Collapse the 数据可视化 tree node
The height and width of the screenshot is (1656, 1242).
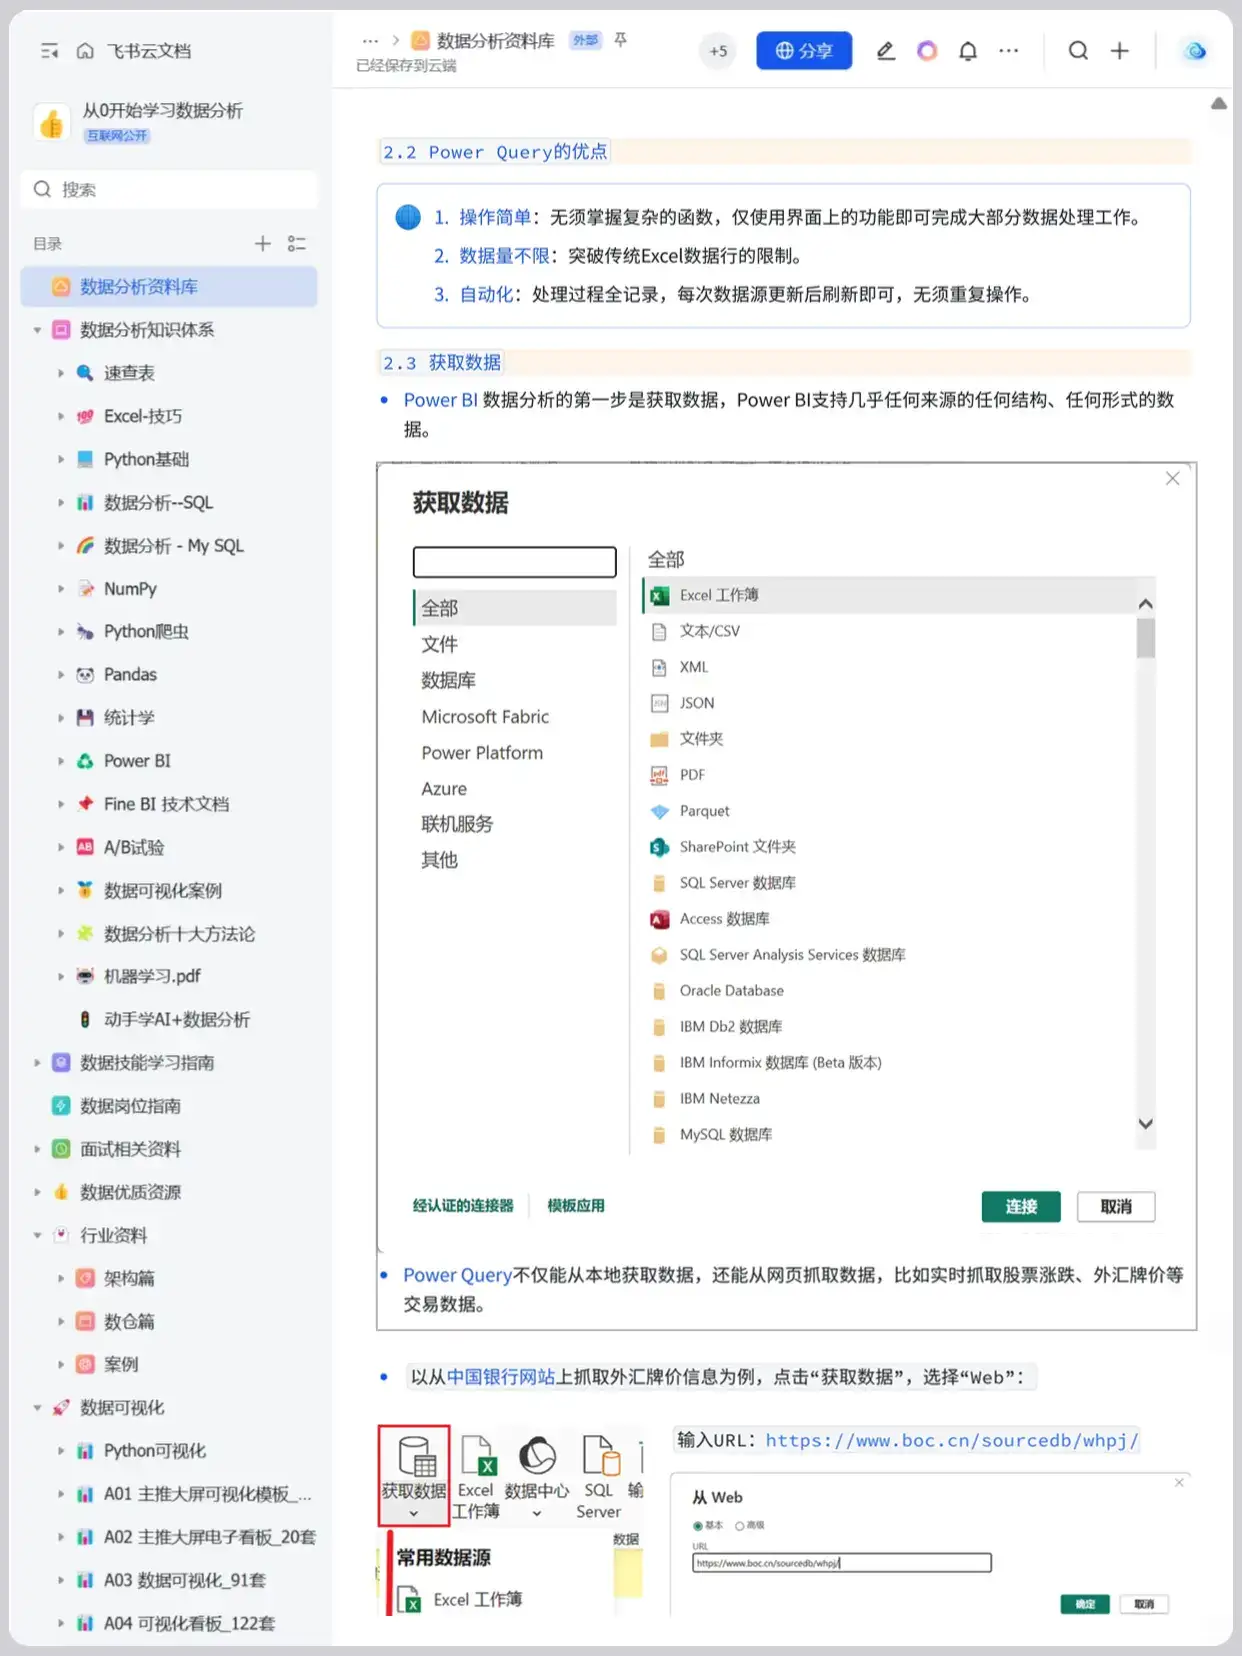37,1408
